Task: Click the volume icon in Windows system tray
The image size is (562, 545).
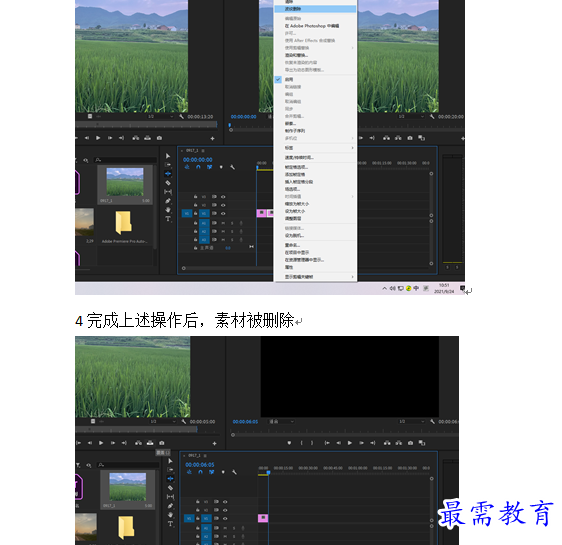Action: click(x=392, y=288)
